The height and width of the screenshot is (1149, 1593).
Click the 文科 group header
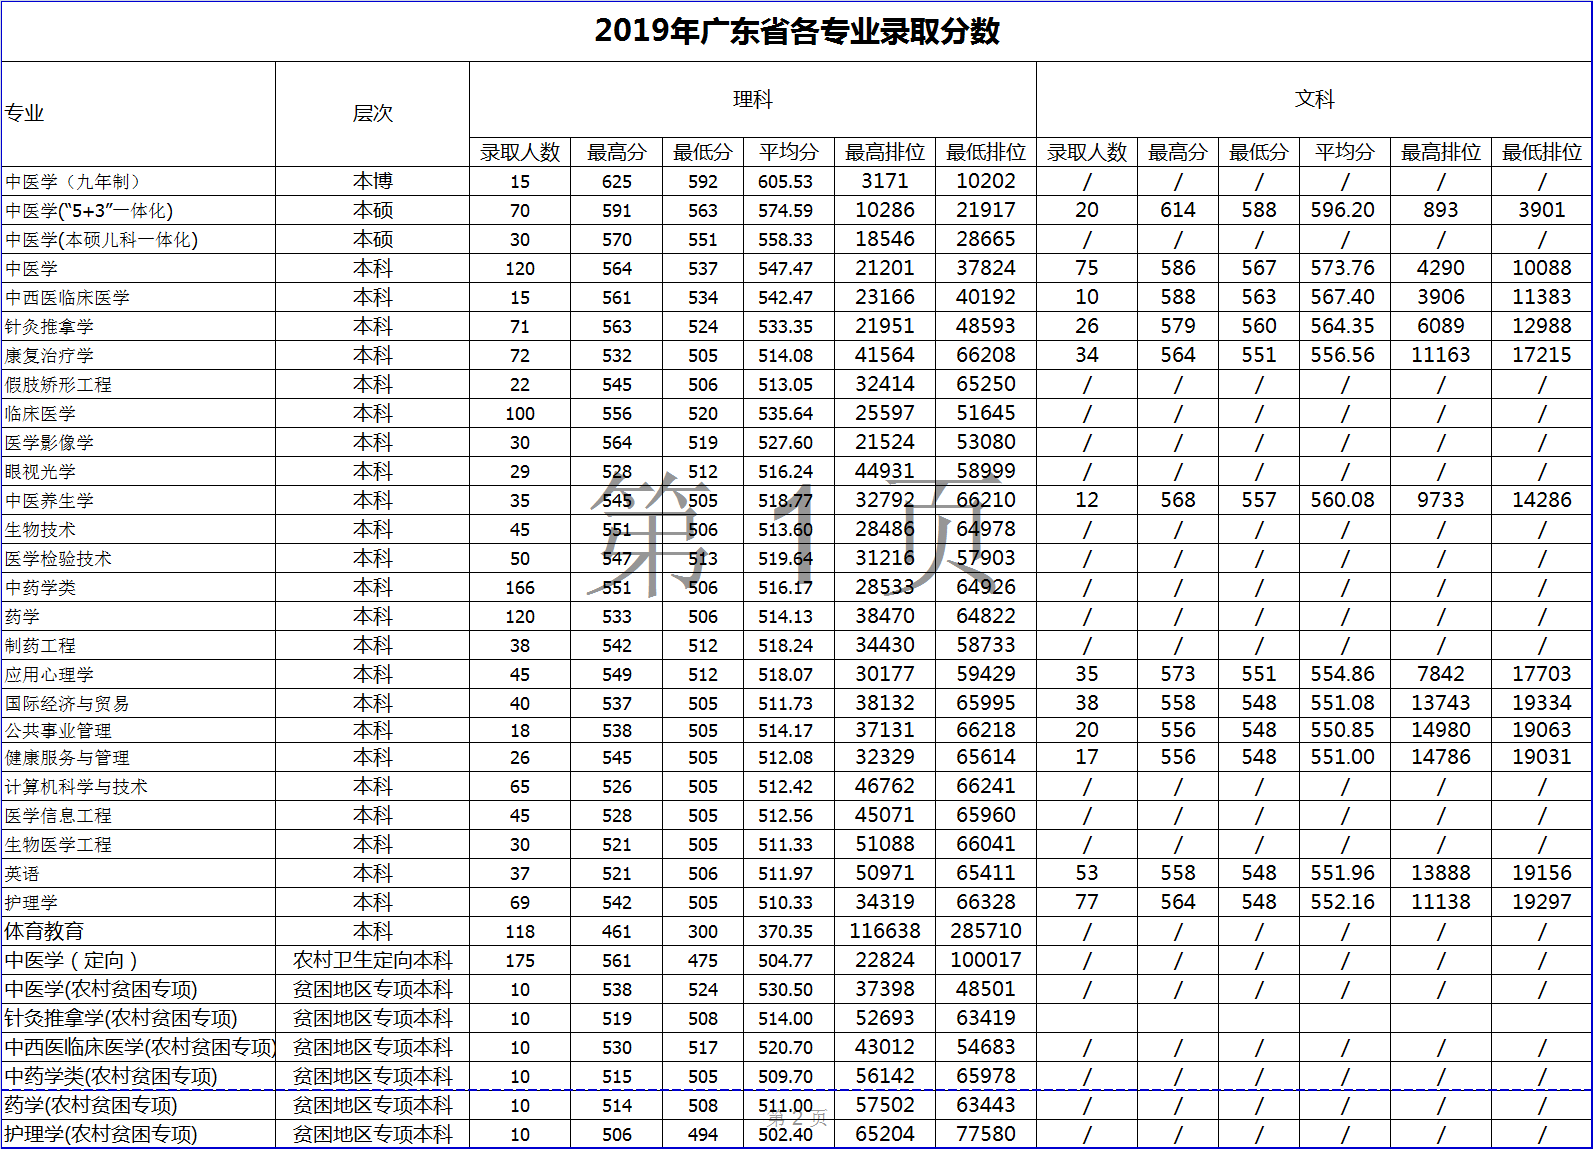pyautogui.click(x=1314, y=99)
